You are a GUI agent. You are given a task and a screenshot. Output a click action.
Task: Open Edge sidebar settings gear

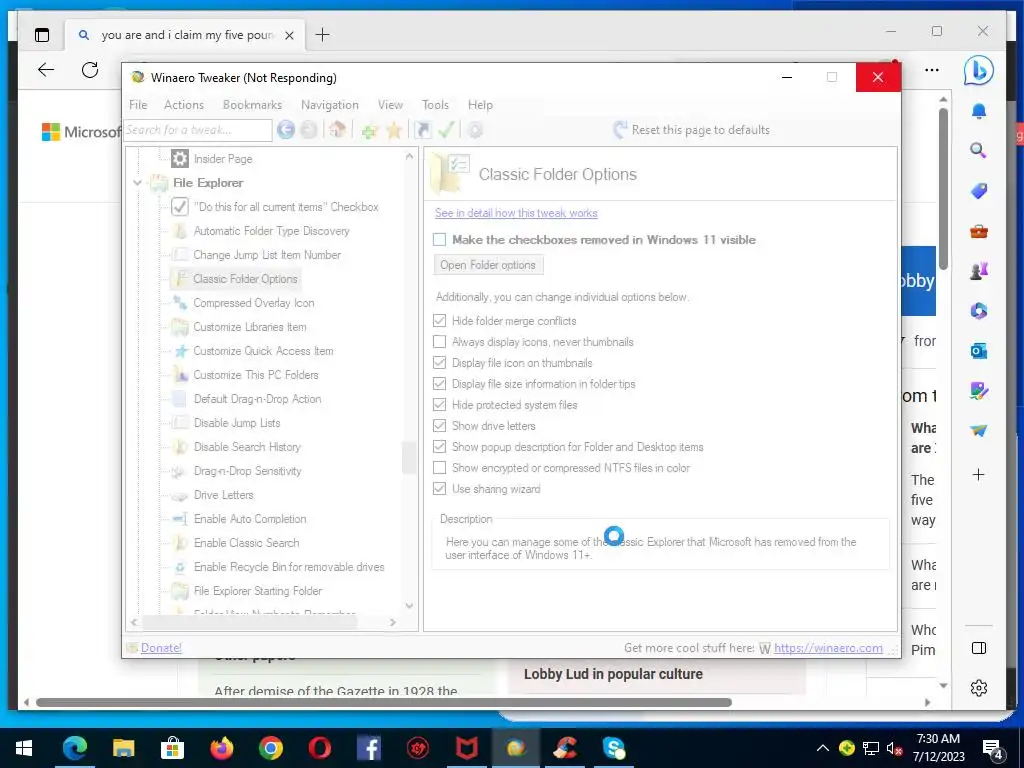(x=978, y=688)
